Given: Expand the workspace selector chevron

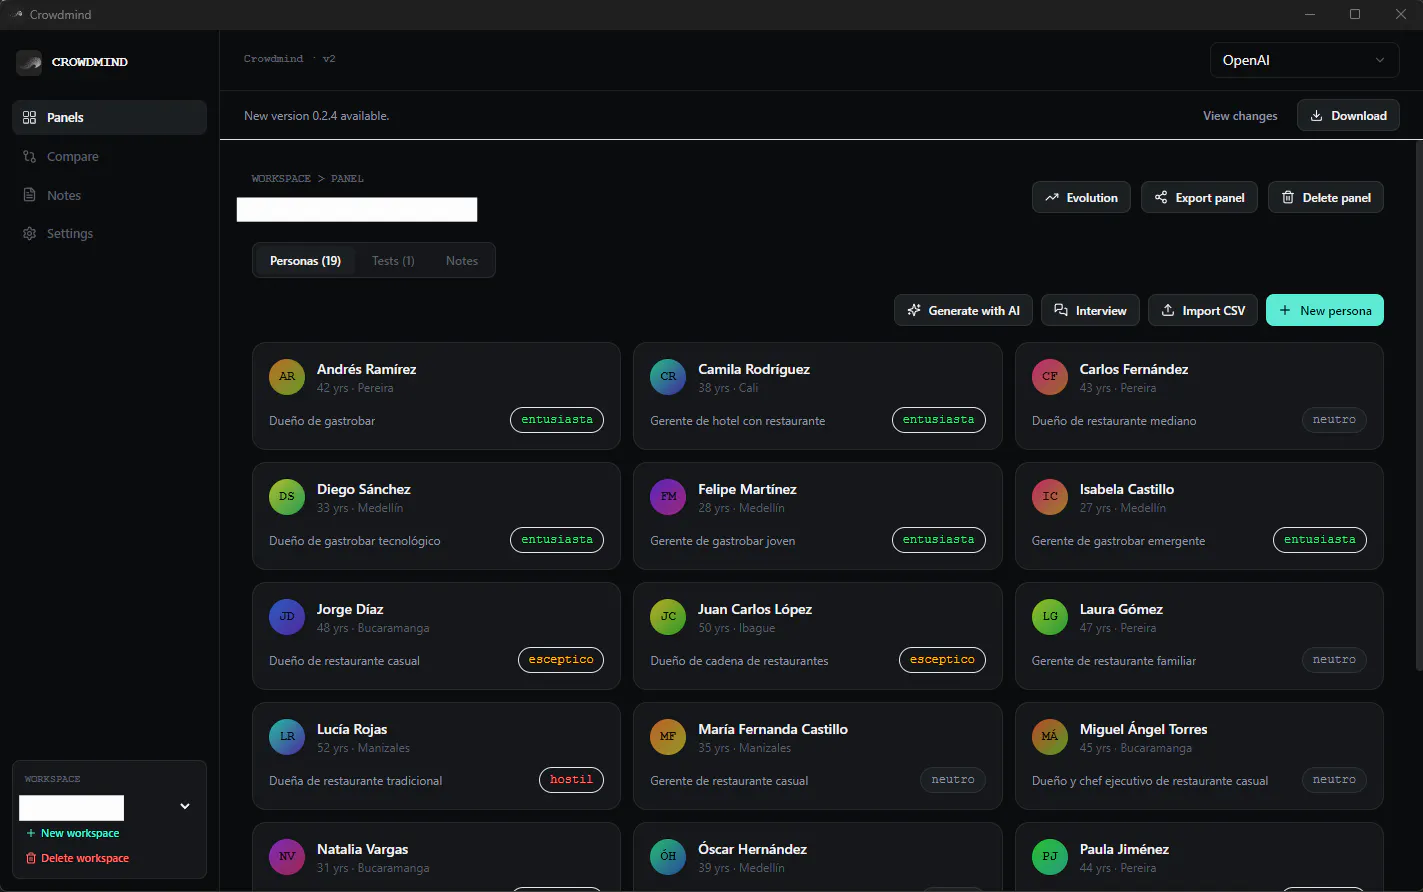Looking at the screenshot, I should [185, 807].
